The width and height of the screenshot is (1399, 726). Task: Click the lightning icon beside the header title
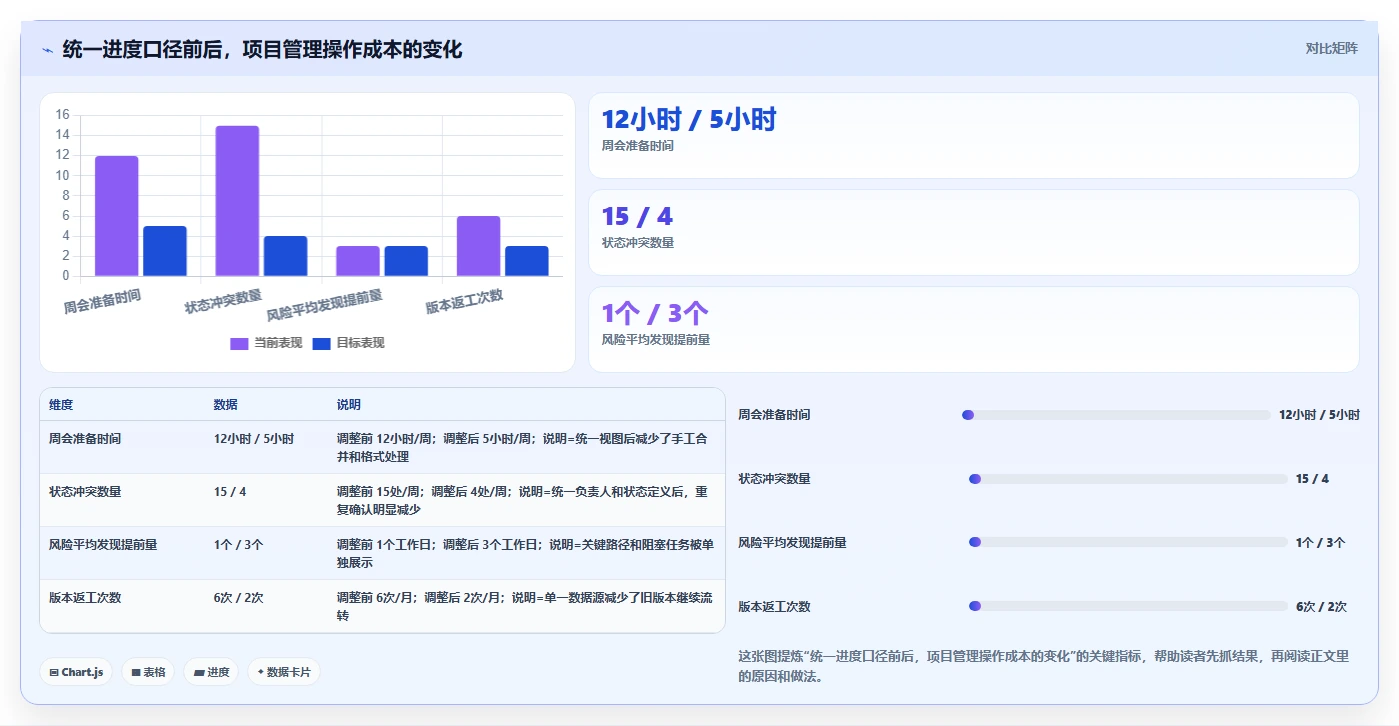tap(47, 49)
